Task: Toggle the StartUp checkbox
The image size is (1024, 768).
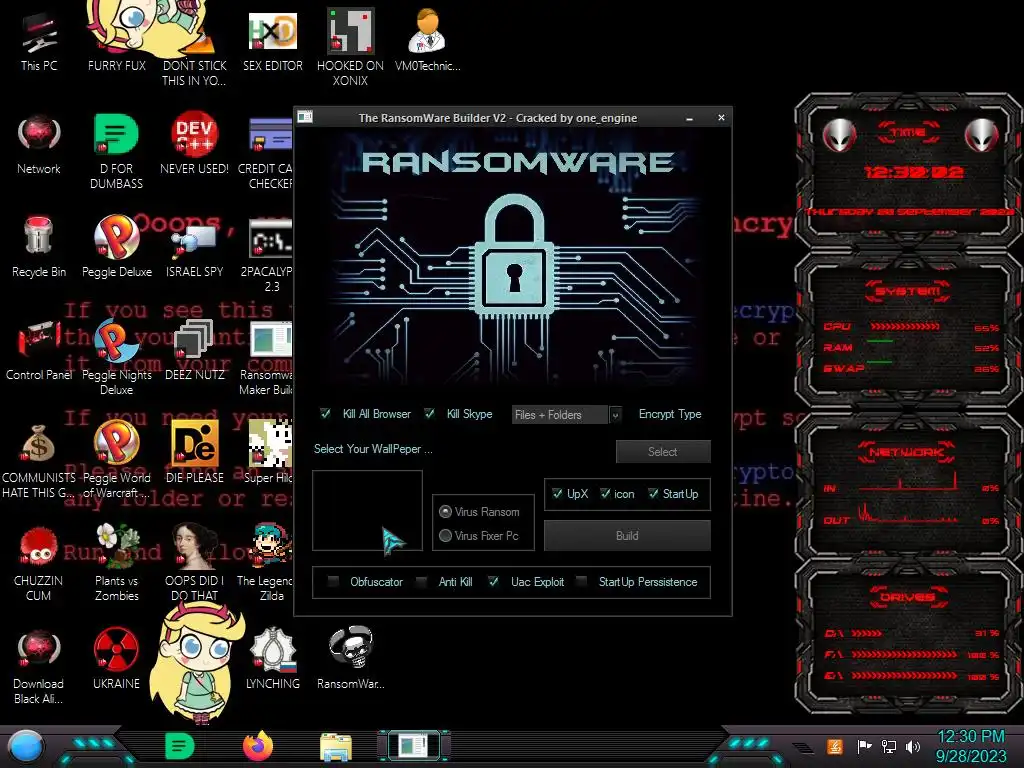Action: pyautogui.click(x=653, y=494)
